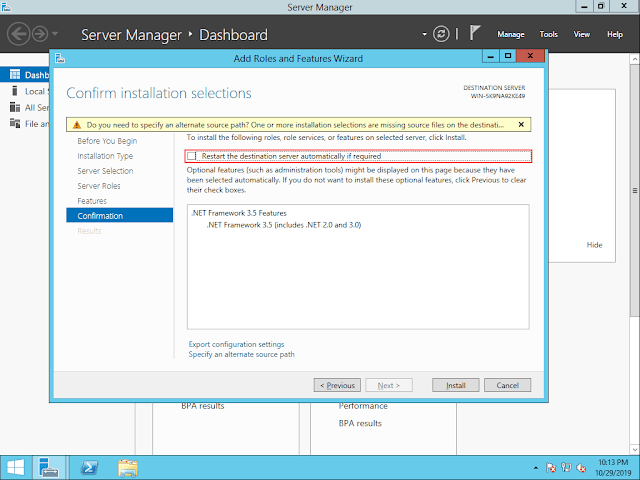Click the Server Manager title bar icon
640x480 pixels.
tap(6, 6)
